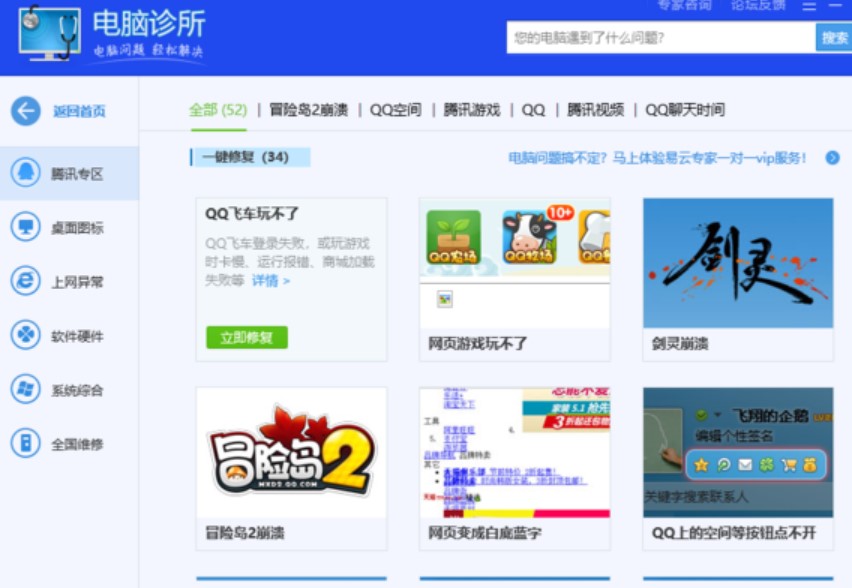Select the 腾讯专区 penguin icon in sidebar
This screenshot has height=588, width=852.
click(x=26, y=173)
